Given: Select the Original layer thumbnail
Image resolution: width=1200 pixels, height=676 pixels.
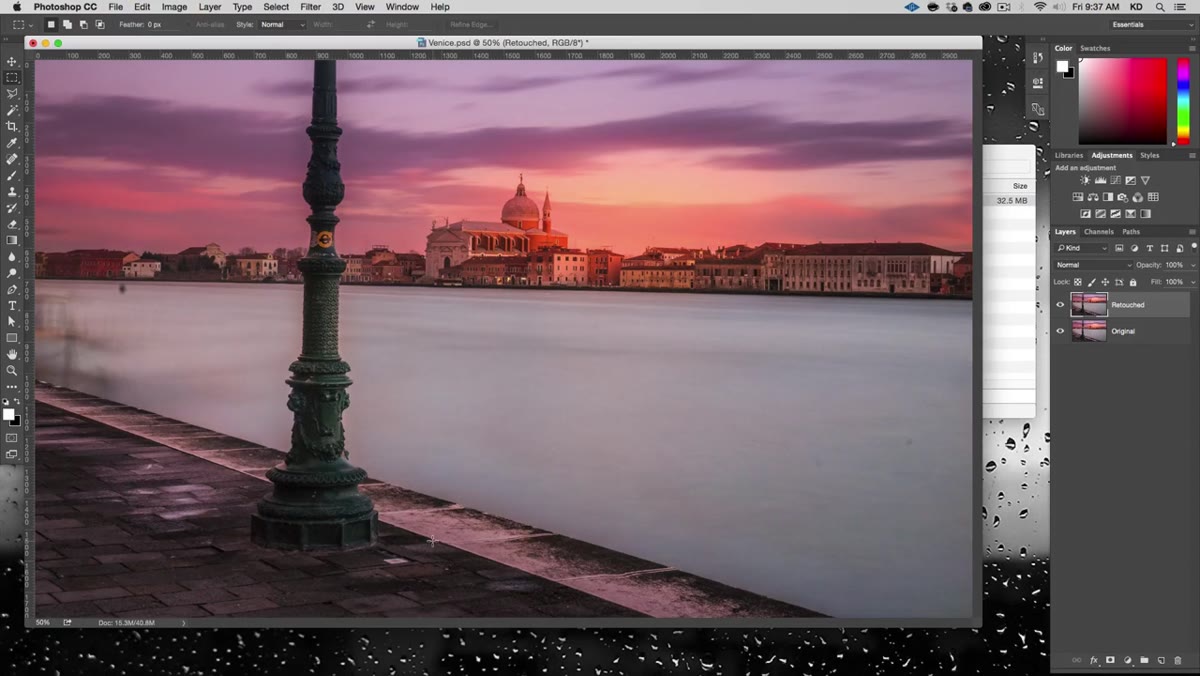Looking at the screenshot, I should (1089, 331).
